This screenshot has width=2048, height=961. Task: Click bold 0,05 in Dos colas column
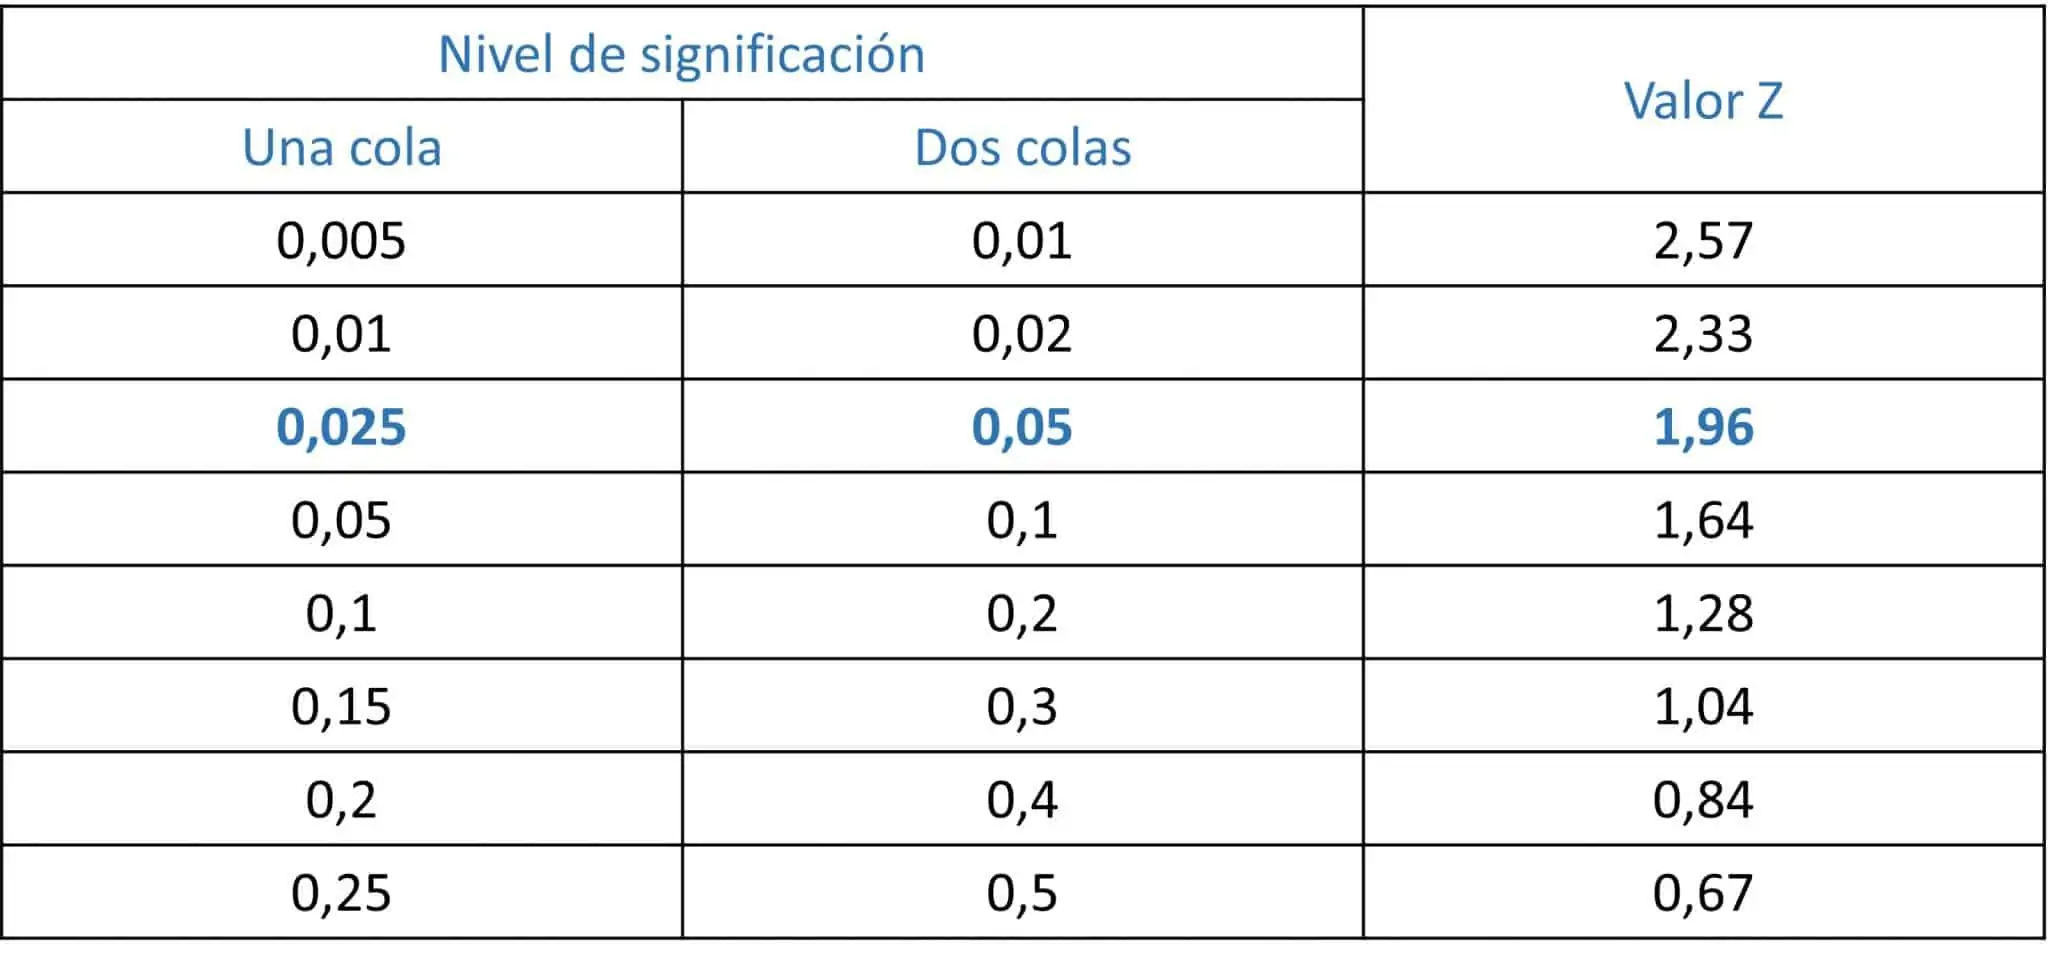1022,427
